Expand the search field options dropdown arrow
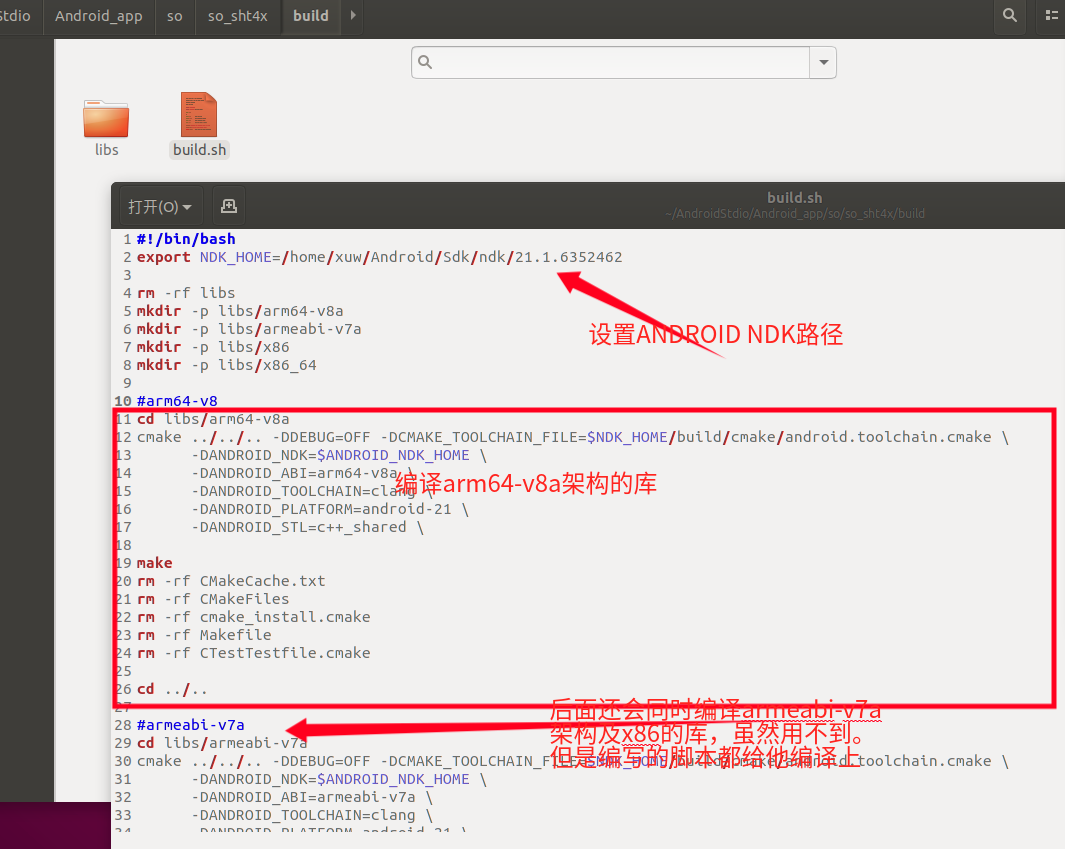Screen dimensions: 1065x849 823,62
